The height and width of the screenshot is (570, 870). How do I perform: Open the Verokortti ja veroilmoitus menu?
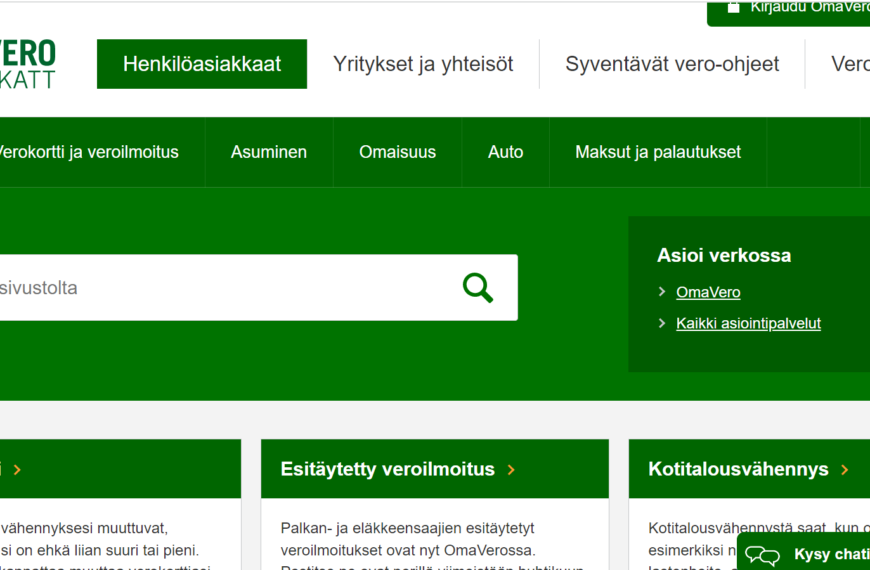point(86,152)
